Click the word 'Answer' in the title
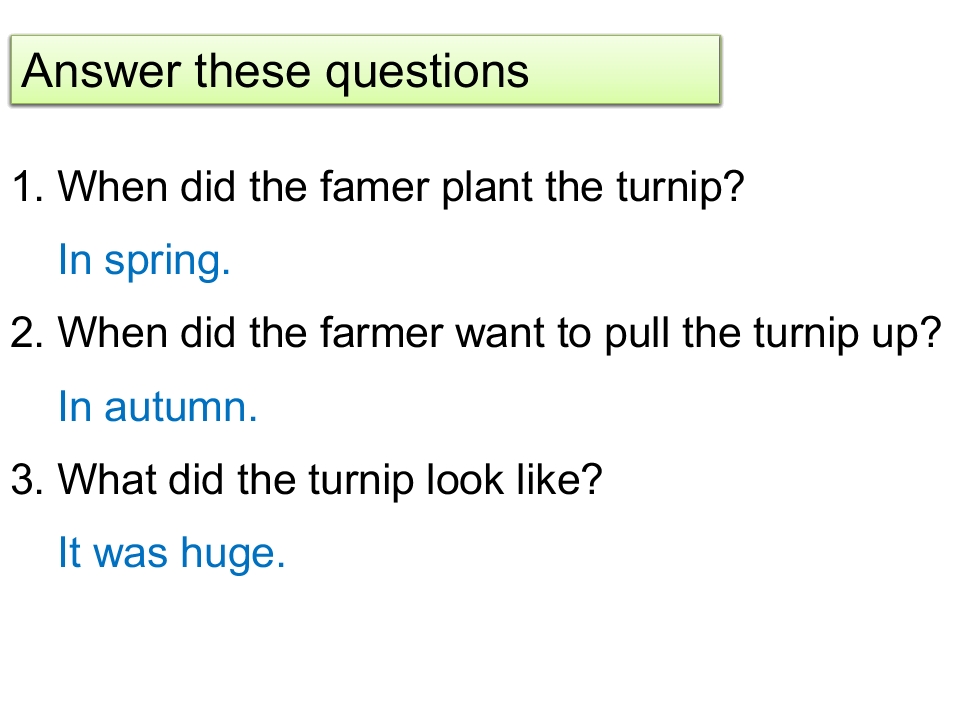 [101, 71]
